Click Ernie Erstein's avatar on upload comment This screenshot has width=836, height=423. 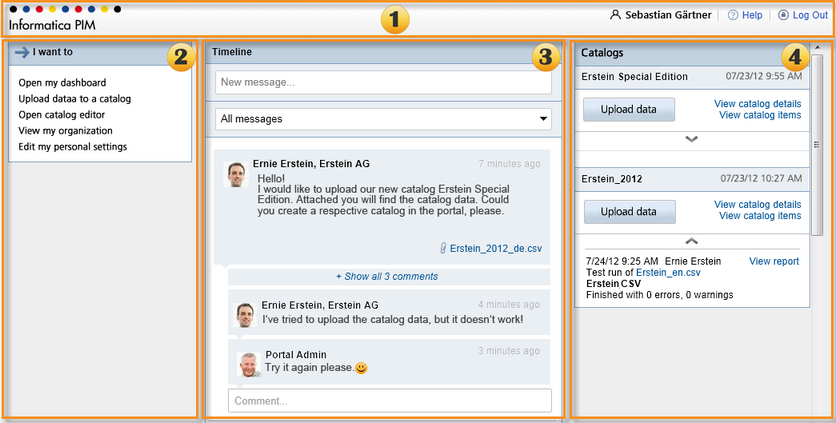pos(245,315)
